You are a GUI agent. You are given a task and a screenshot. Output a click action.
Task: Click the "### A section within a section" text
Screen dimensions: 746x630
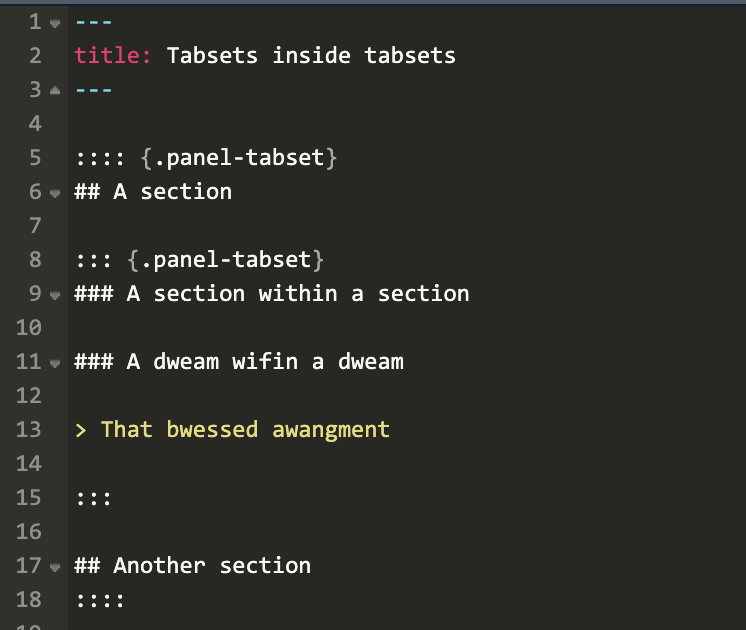click(296, 294)
